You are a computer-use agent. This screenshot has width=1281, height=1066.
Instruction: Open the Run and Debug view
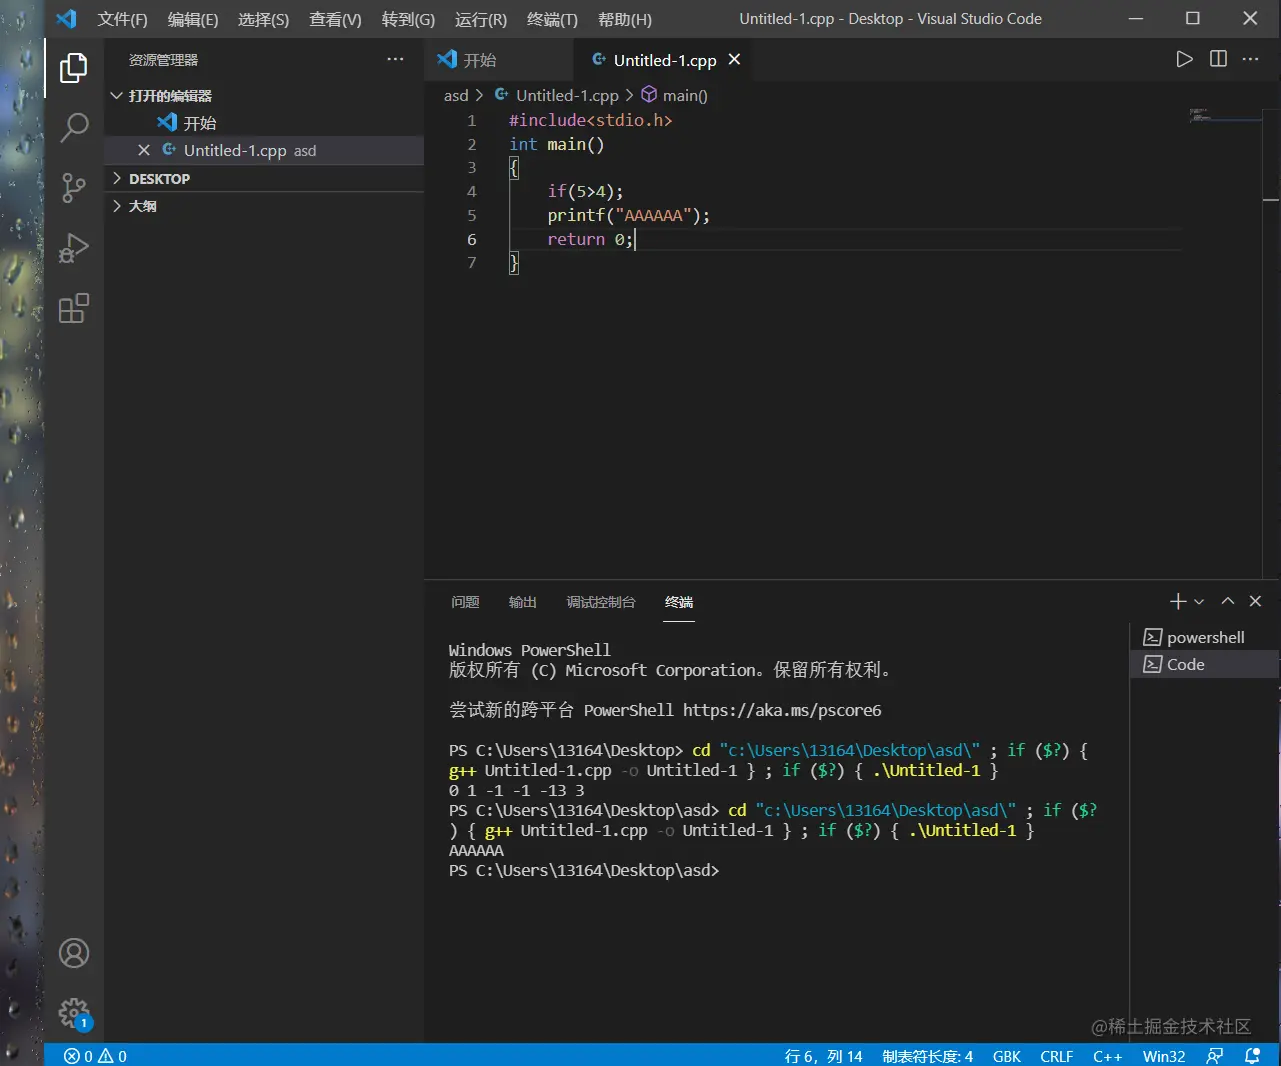click(74, 248)
